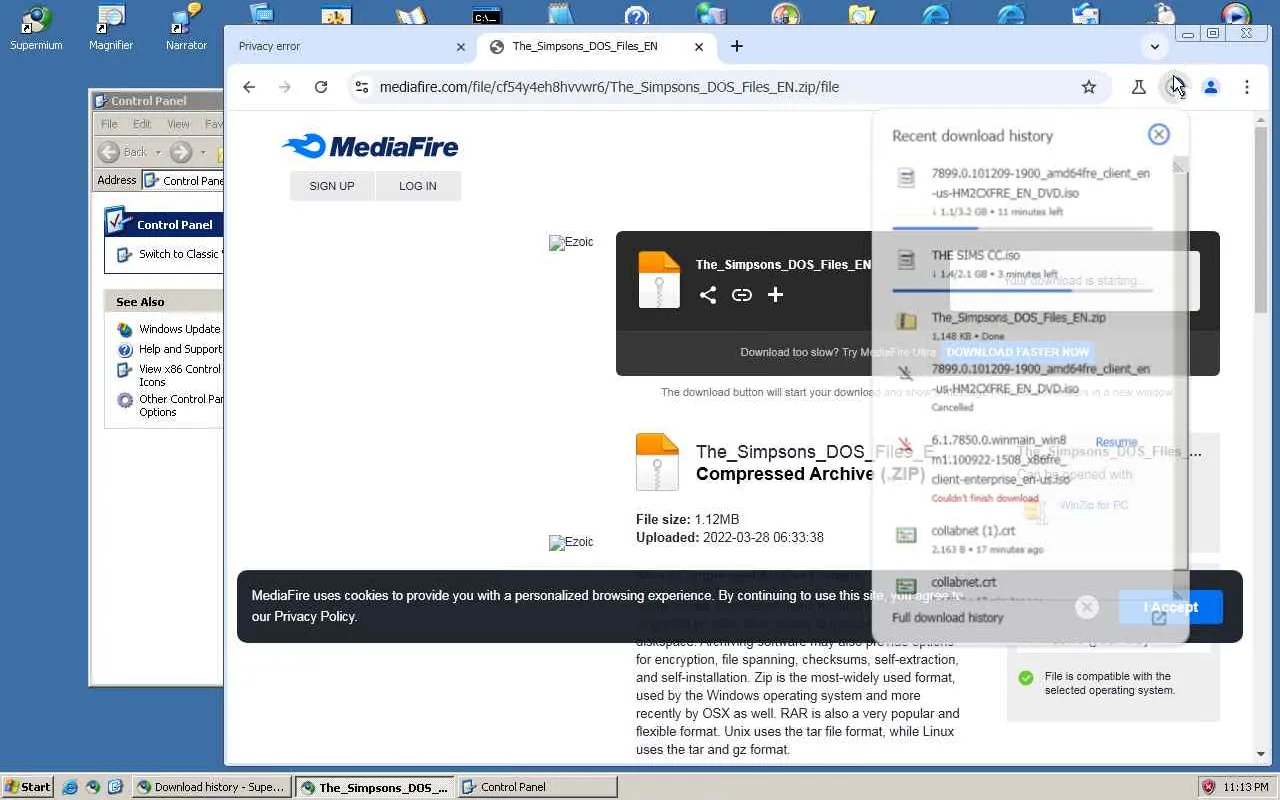Expand the tab search dropdown

(x=1155, y=46)
